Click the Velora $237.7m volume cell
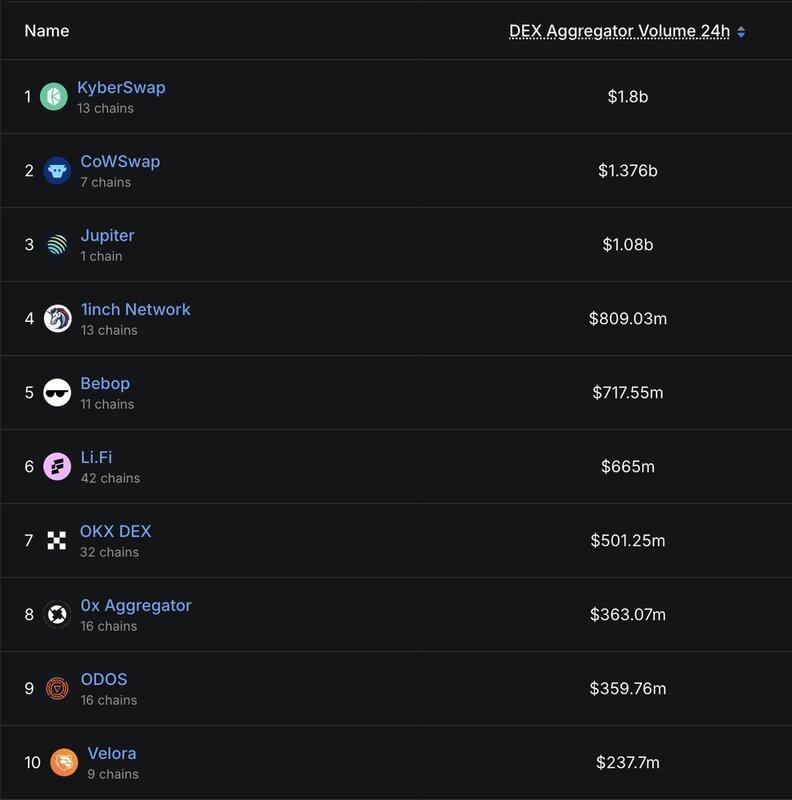This screenshot has height=800, width=792. click(x=628, y=762)
